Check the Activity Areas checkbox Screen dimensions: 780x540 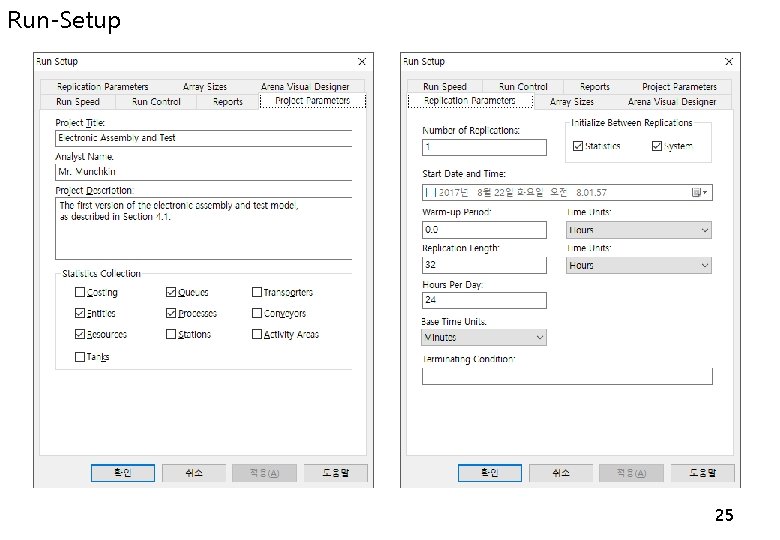tap(257, 334)
